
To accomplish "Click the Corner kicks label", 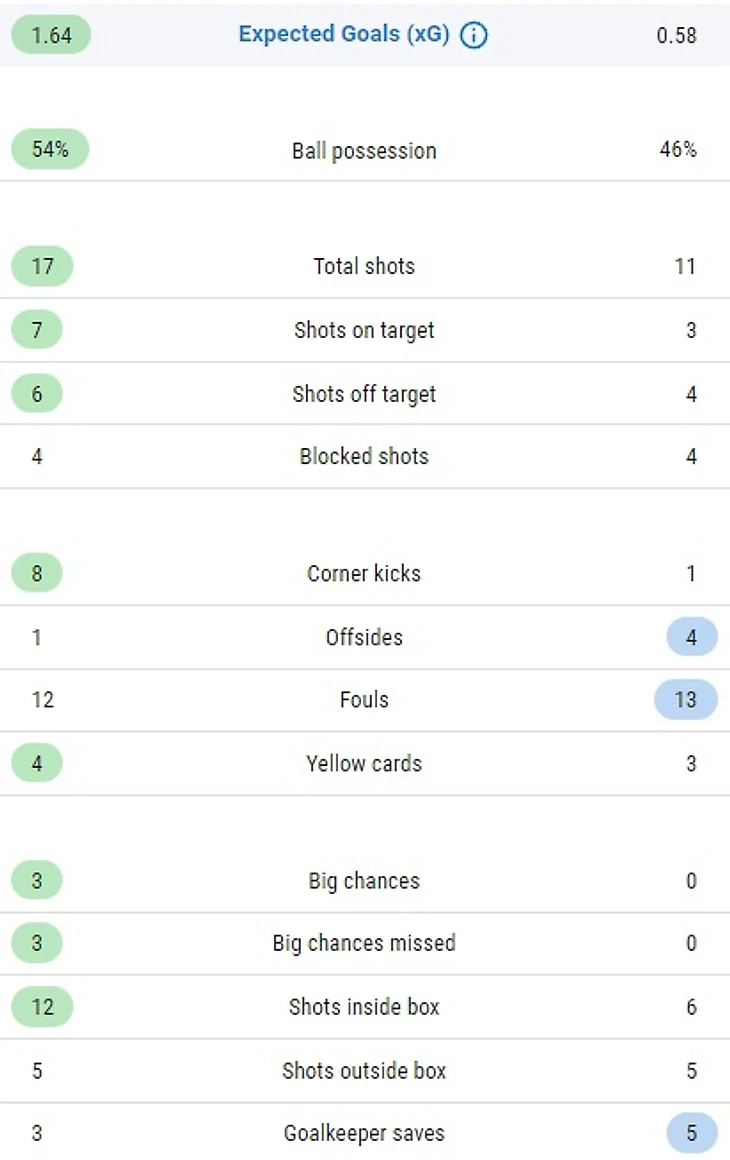I will (x=364, y=573).
